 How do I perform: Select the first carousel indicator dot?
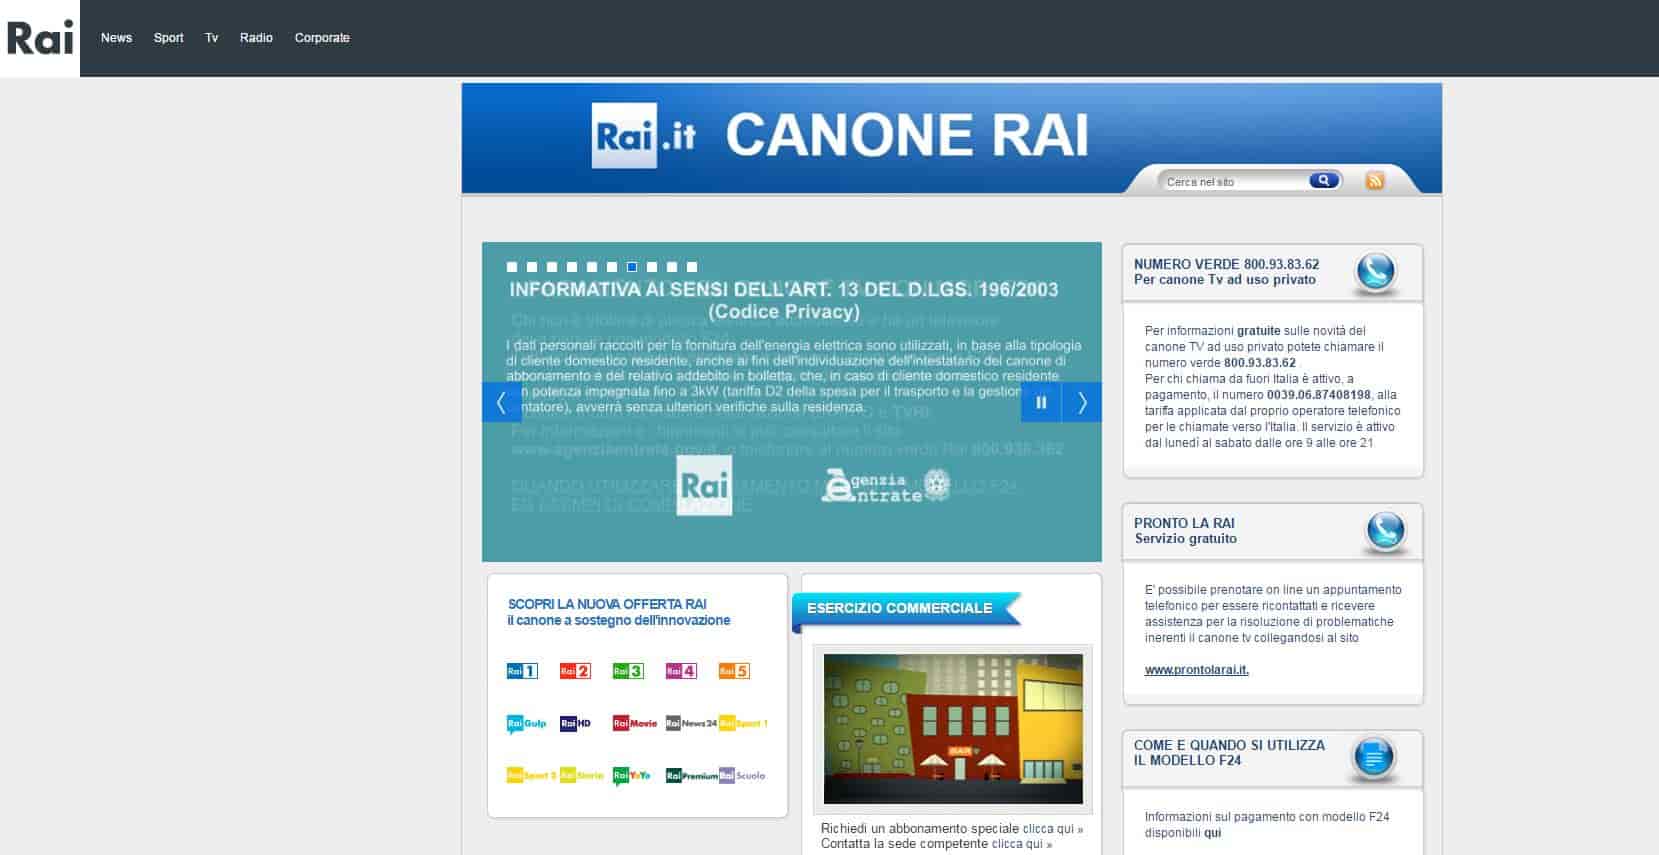pyautogui.click(x=512, y=267)
